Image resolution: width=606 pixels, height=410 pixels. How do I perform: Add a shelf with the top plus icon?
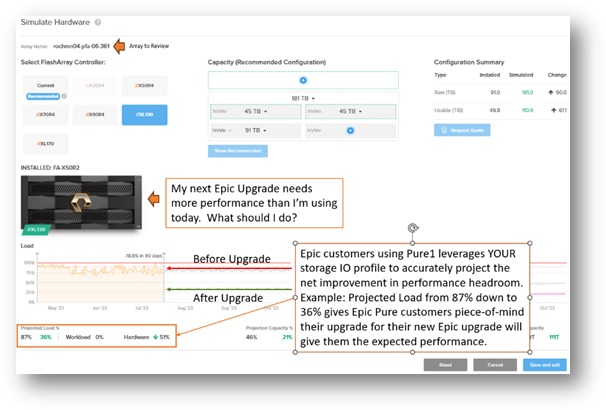coord(303,80)
